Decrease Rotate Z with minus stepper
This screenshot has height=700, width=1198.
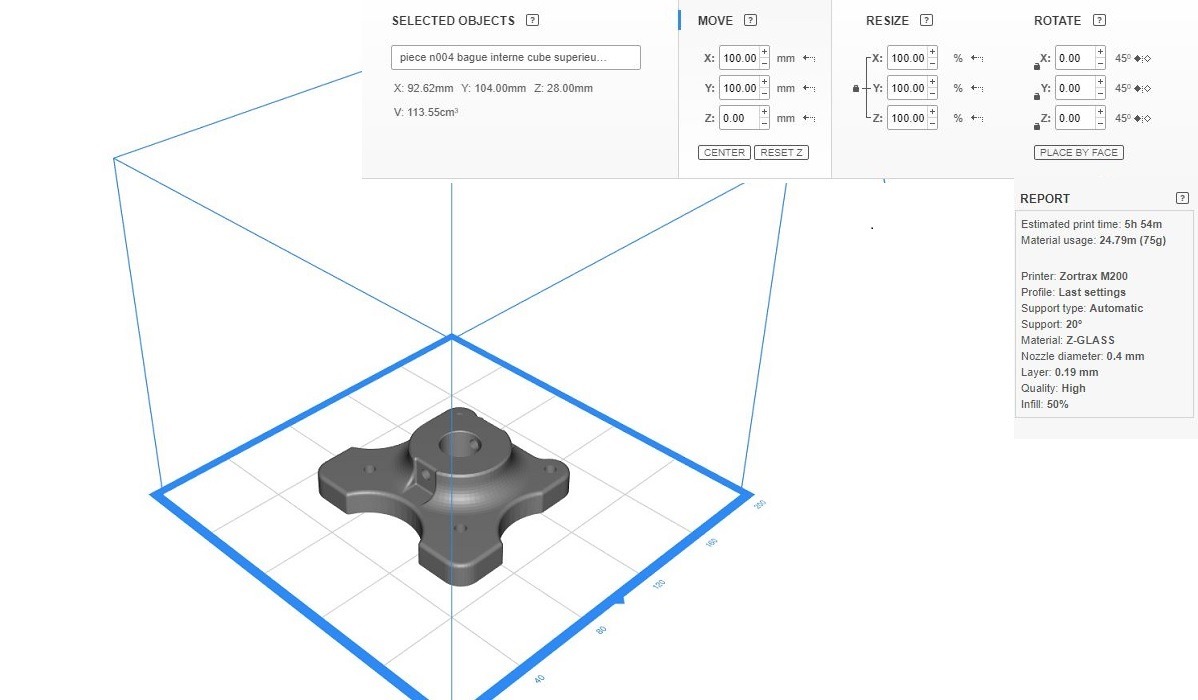(x=1100, y=123)
